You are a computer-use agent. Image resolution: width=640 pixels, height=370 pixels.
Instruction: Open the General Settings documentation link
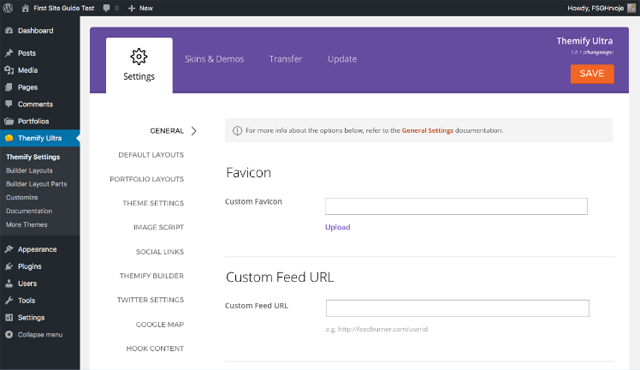427,131
